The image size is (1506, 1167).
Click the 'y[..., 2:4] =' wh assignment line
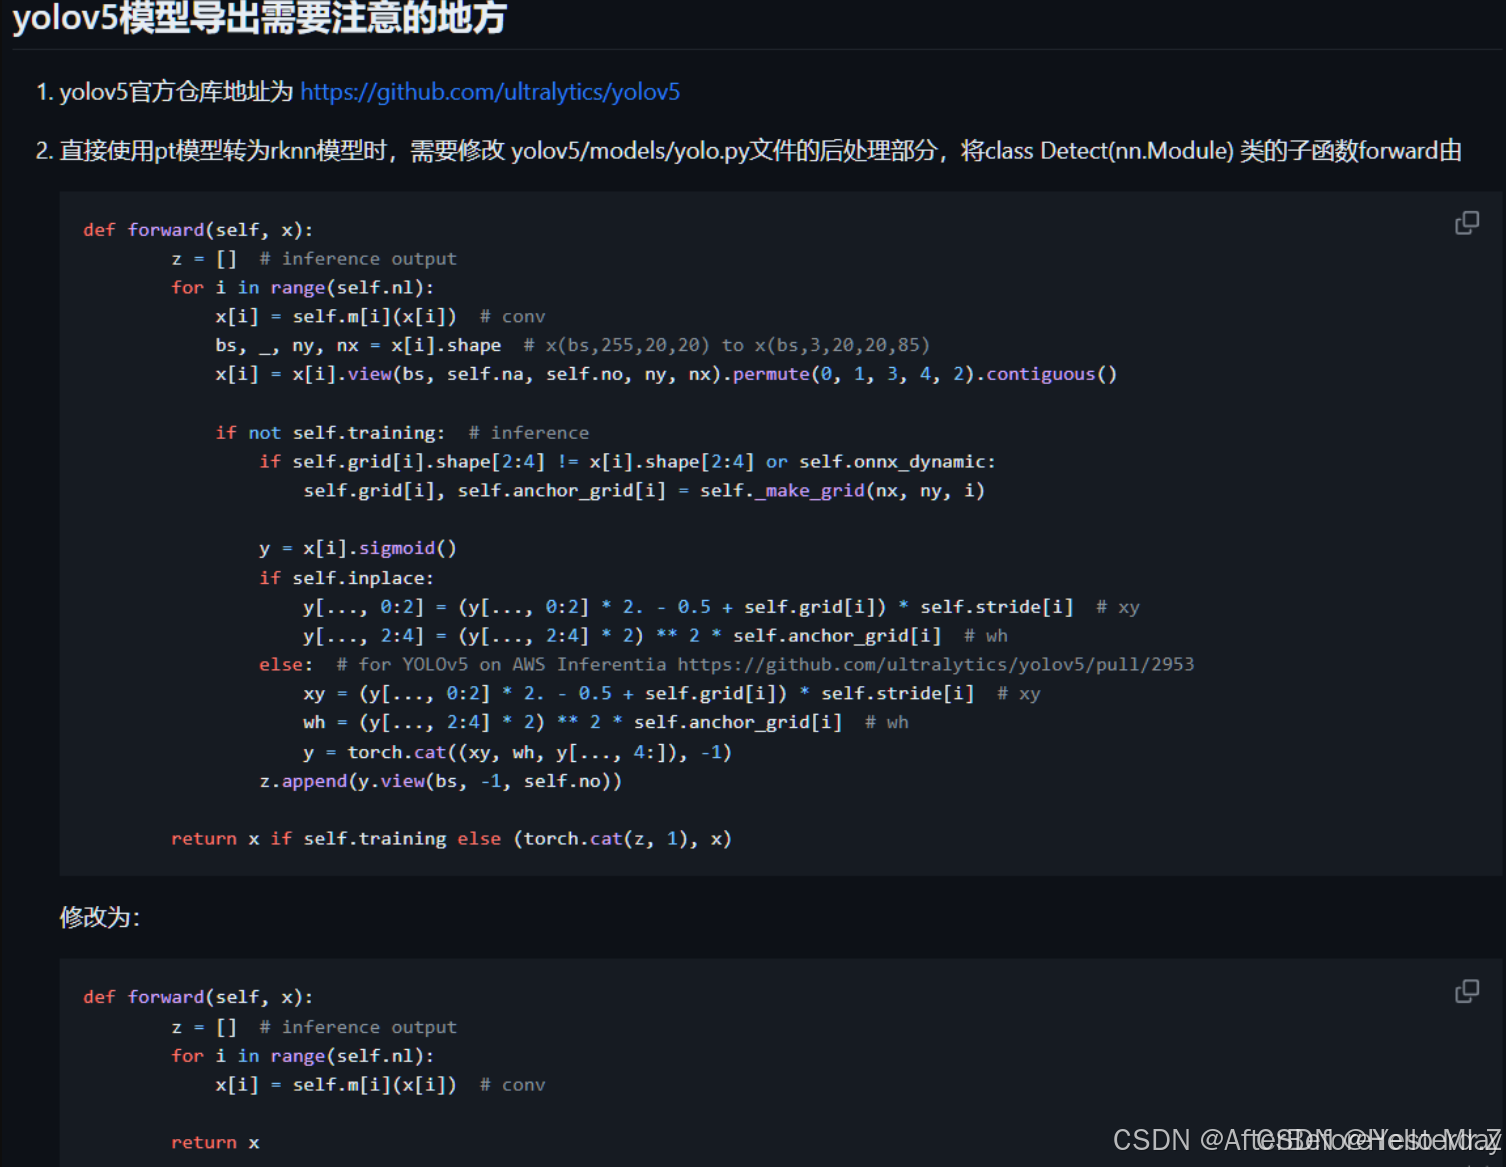[655, 636]
